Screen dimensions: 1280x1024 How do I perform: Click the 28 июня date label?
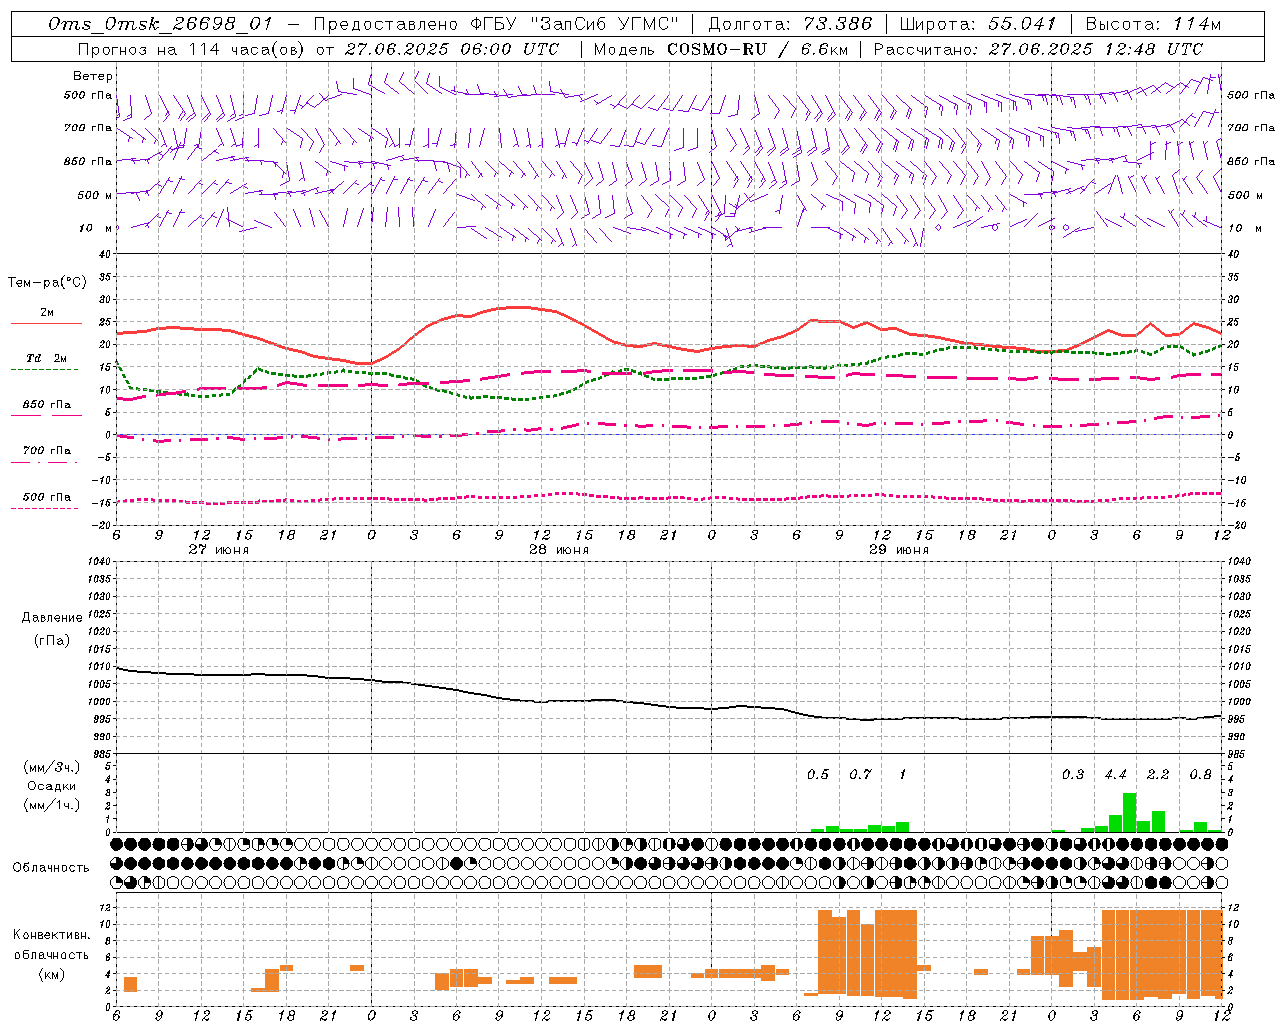point(559,550)
